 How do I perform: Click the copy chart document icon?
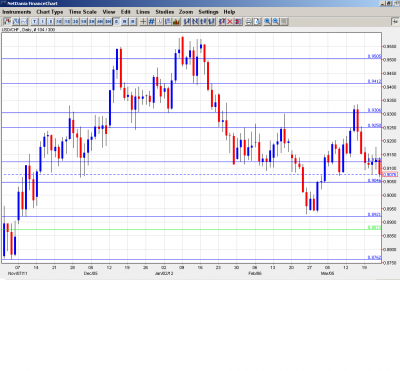257,22
